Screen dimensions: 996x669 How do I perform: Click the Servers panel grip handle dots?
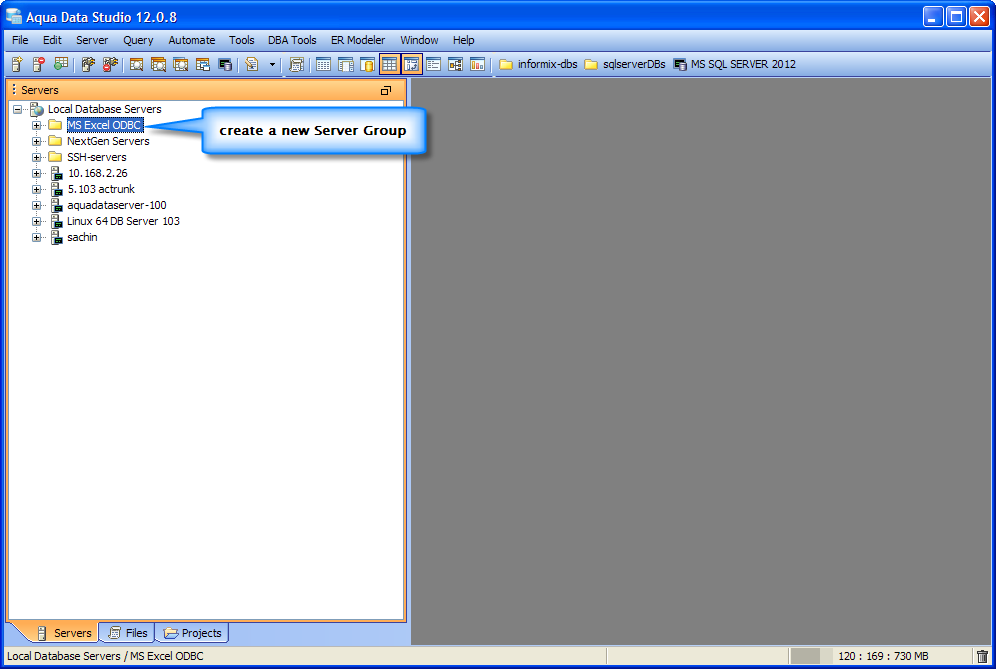pyautogui.click(x=14, y=90)
